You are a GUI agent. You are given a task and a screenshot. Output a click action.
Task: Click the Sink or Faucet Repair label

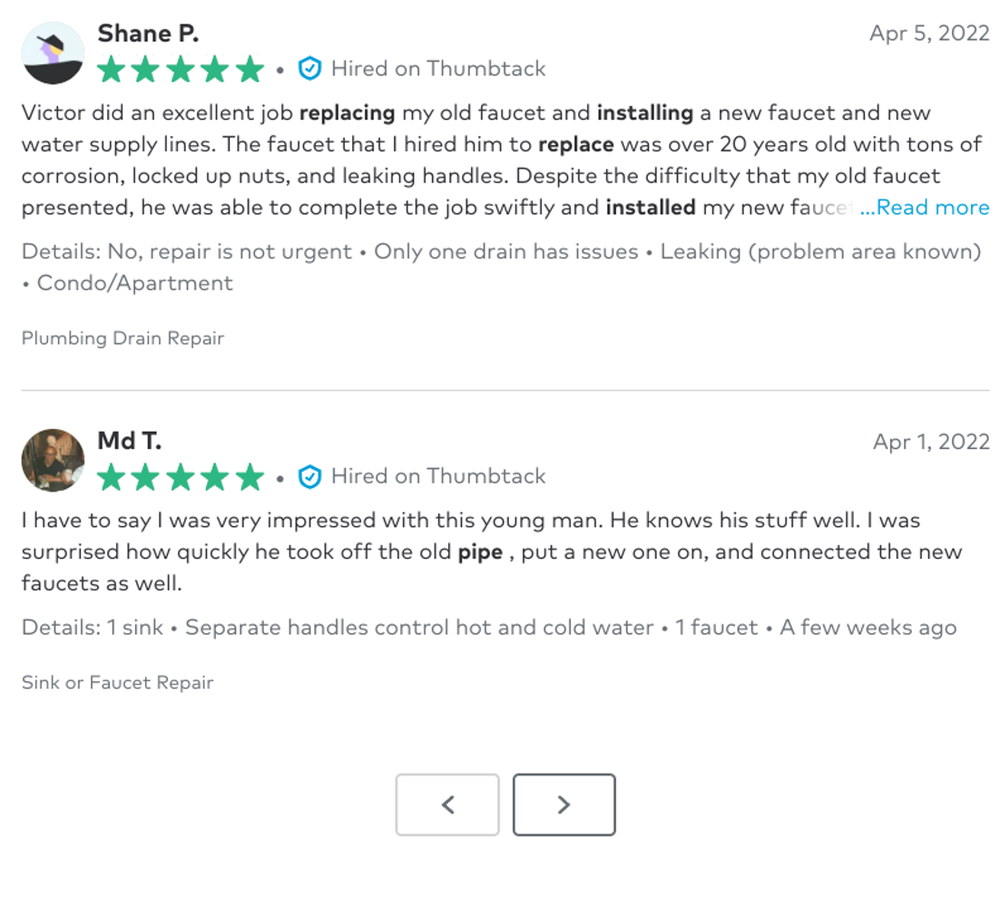pyautogui.click(x=118, y=683)
